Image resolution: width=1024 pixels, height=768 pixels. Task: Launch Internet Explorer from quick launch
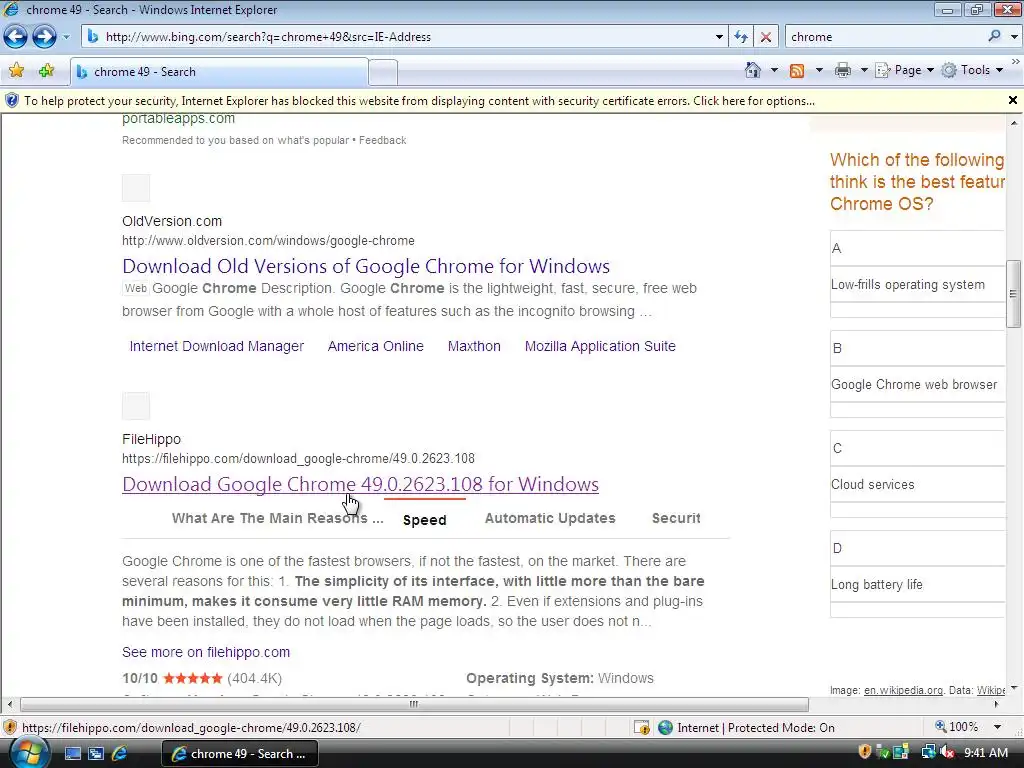click(x=120, y=754)
